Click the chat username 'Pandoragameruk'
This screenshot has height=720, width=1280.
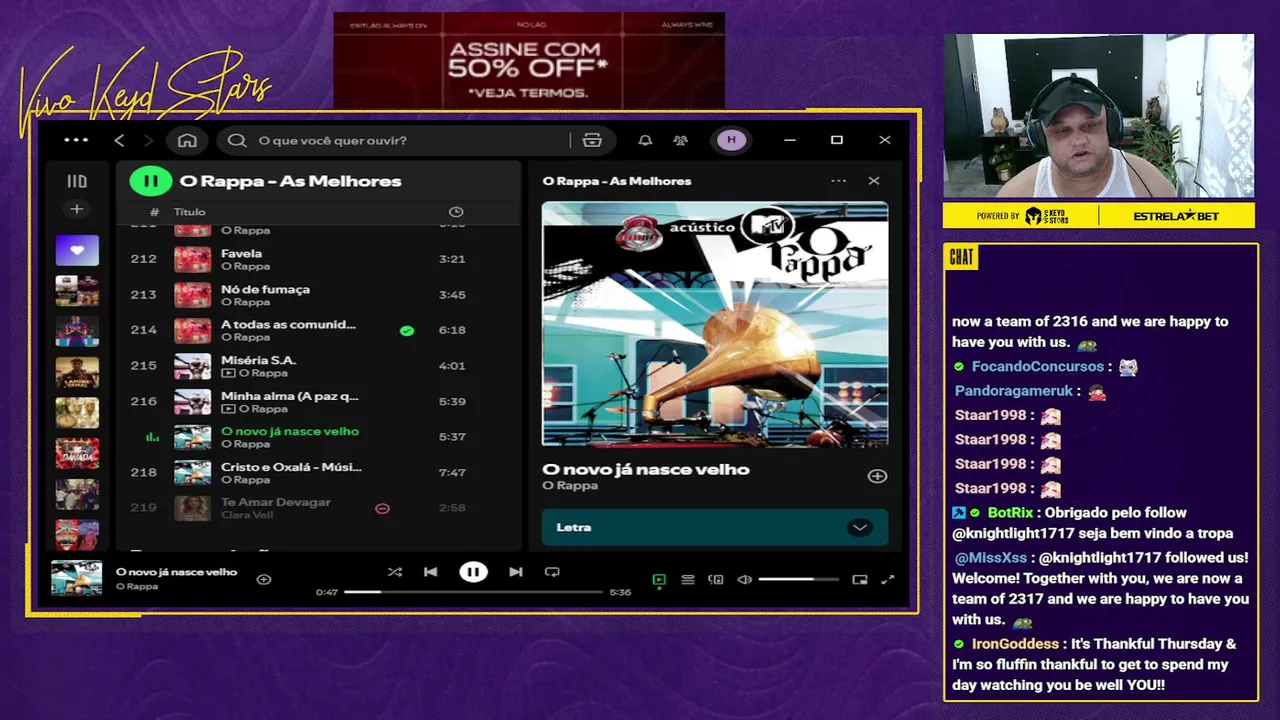coord(1013,391)
